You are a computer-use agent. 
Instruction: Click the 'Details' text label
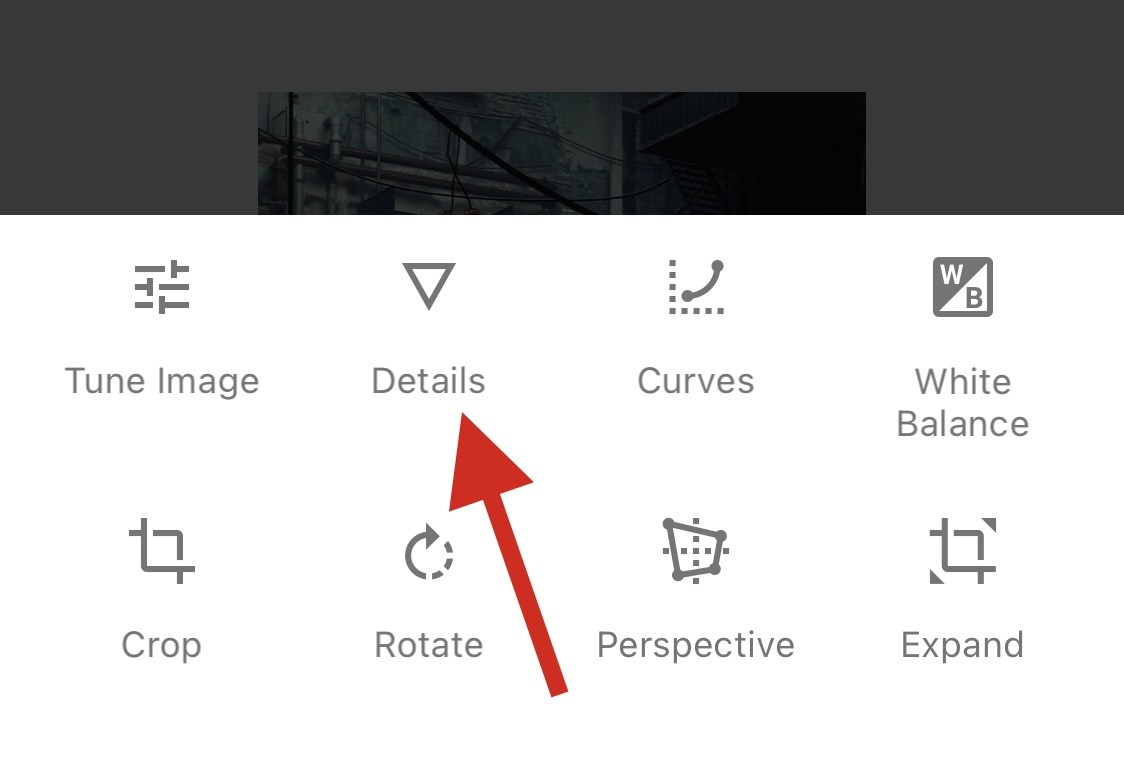pos(429,381)
